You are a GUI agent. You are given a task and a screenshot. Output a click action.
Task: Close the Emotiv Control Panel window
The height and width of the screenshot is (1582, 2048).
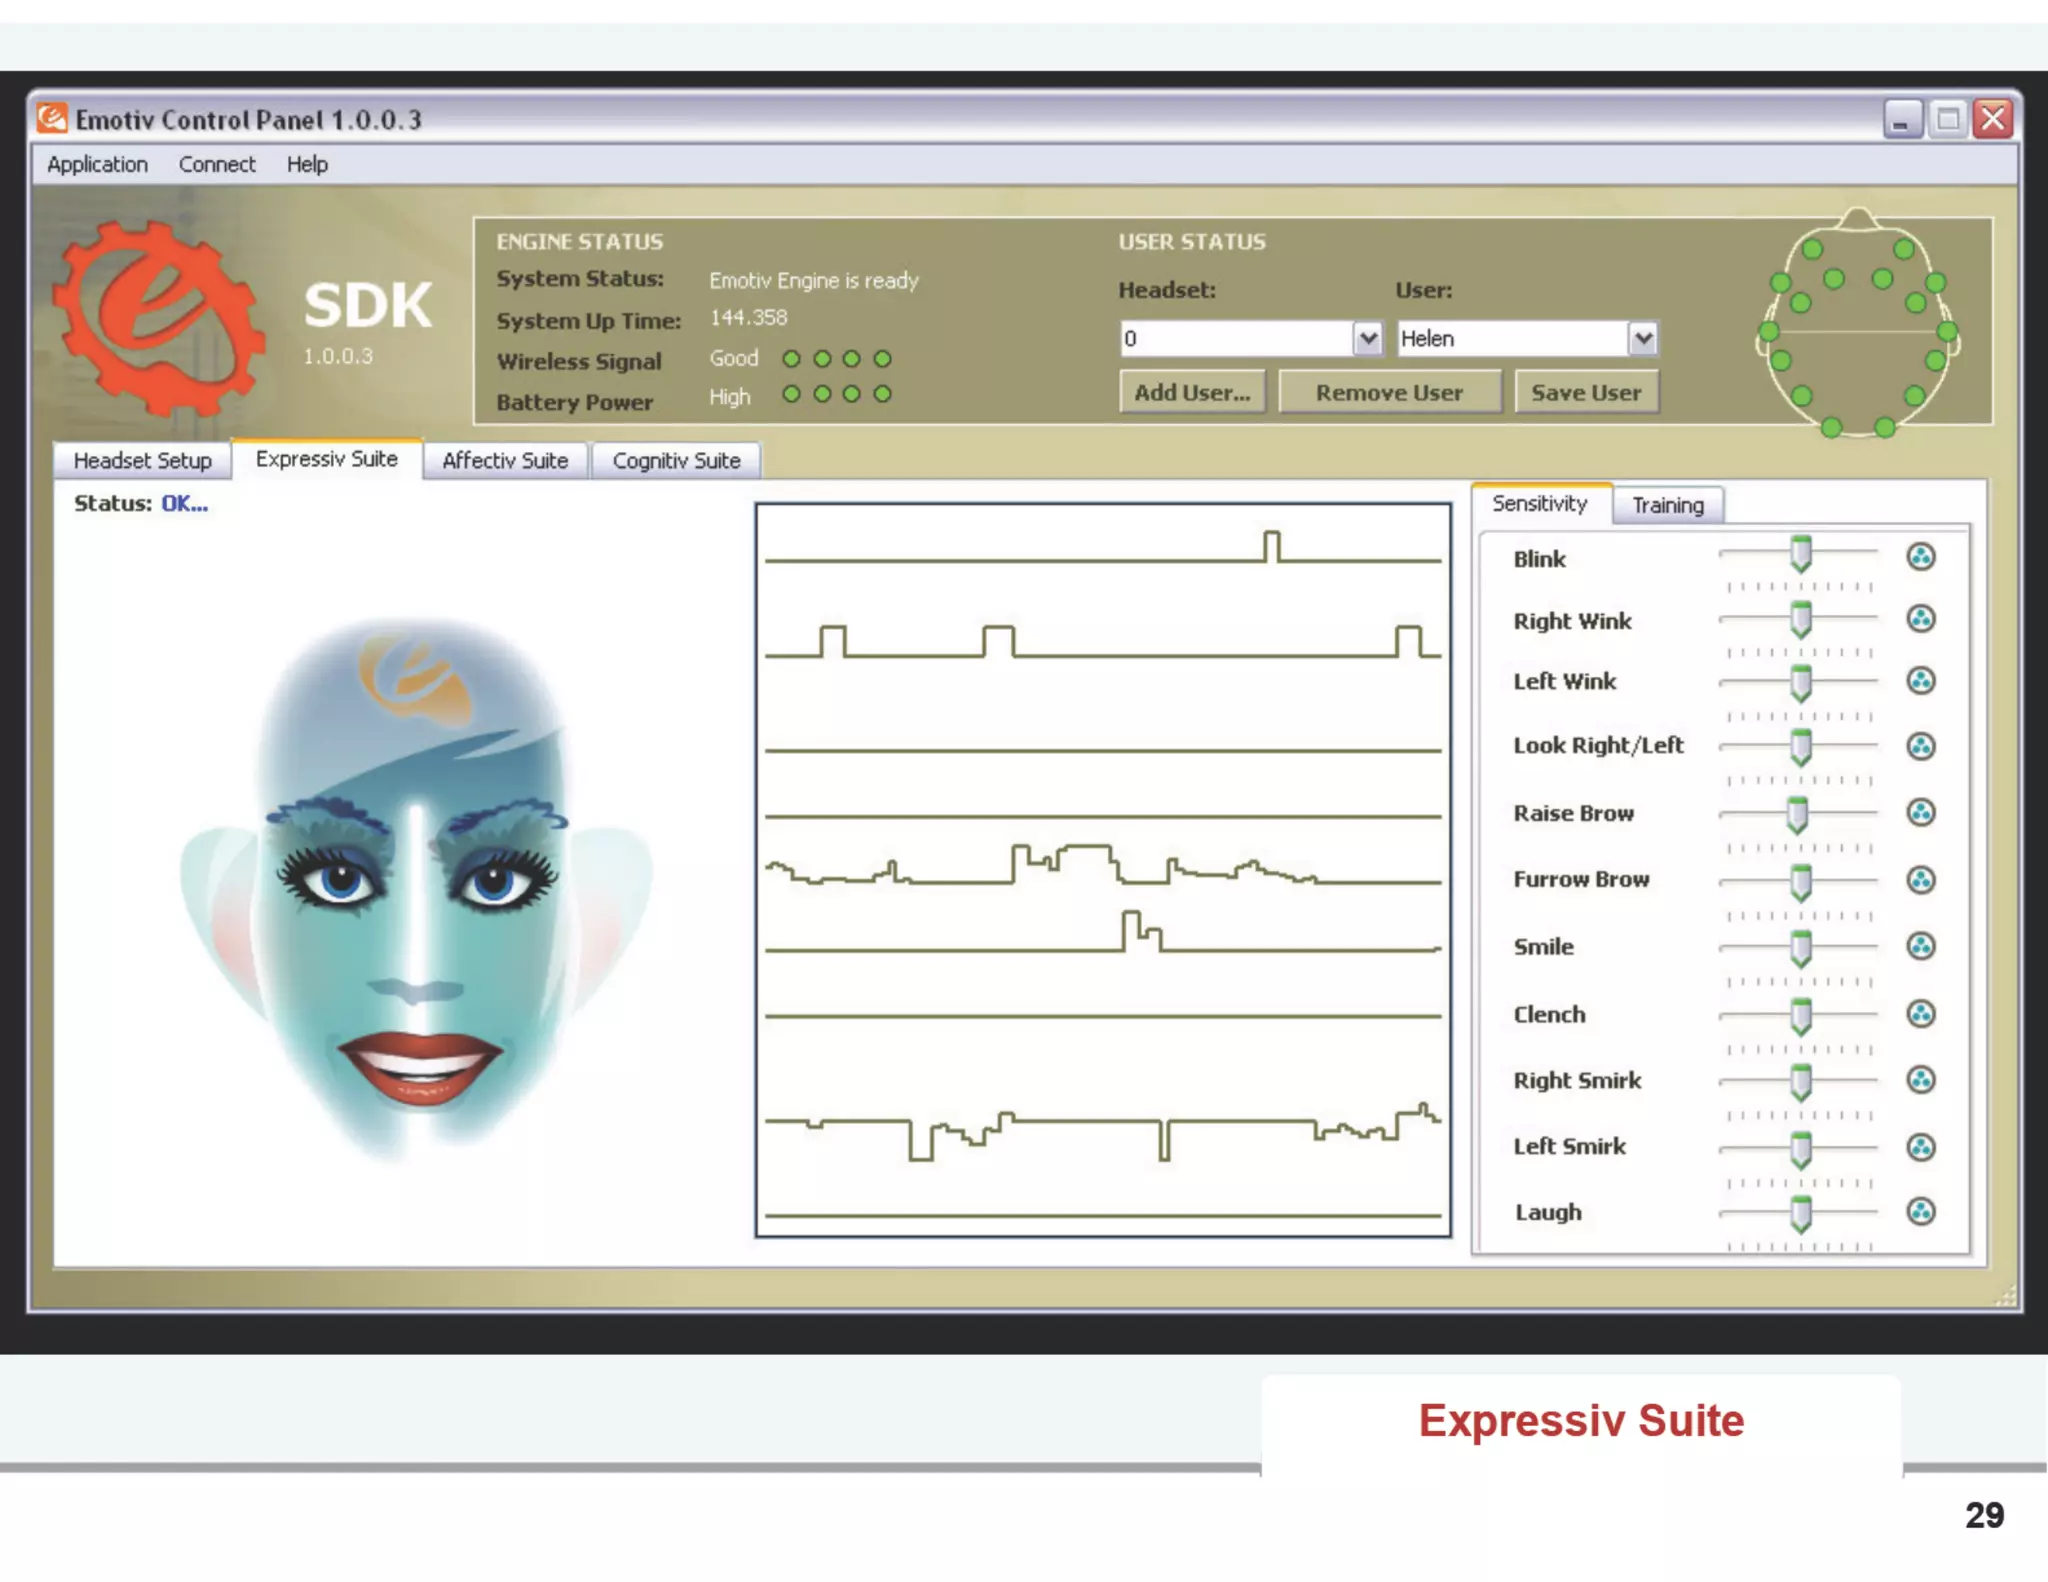1992,120
